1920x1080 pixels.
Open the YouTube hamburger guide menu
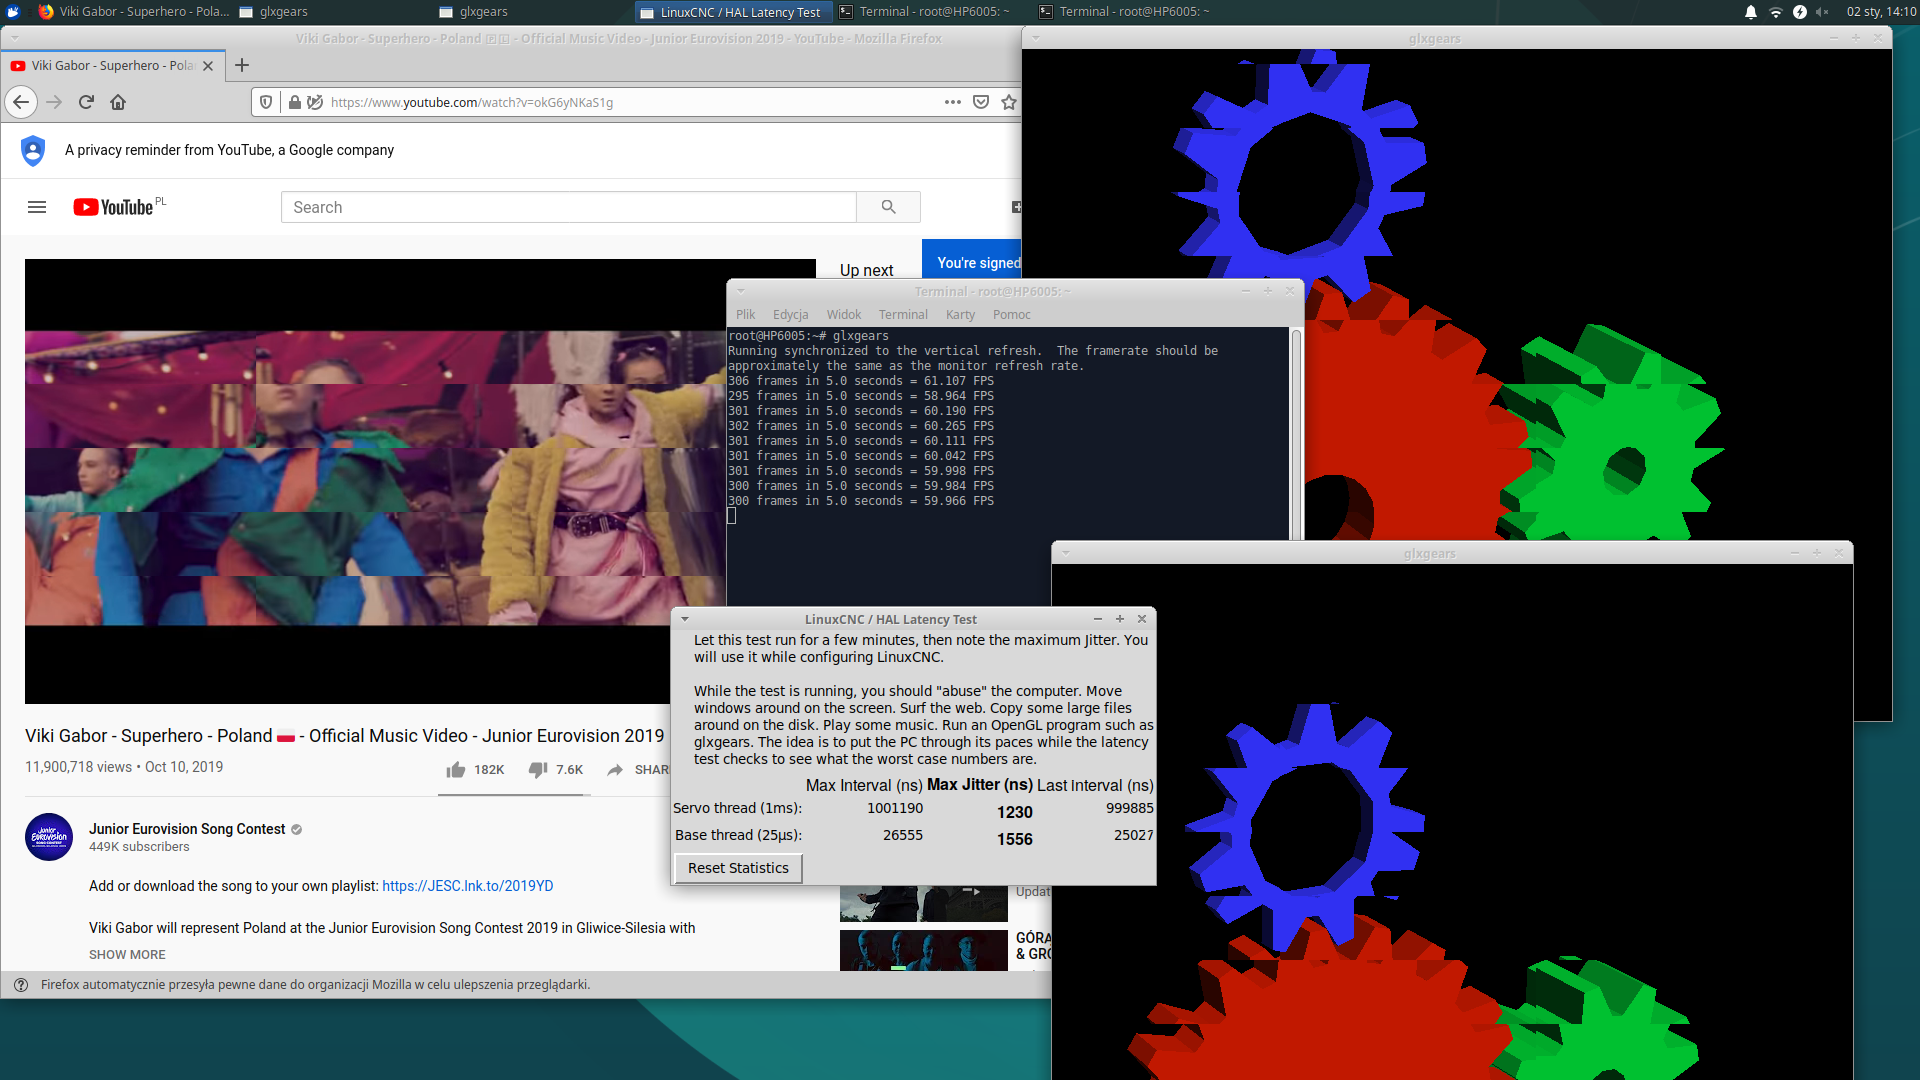(x=37, y=207)
